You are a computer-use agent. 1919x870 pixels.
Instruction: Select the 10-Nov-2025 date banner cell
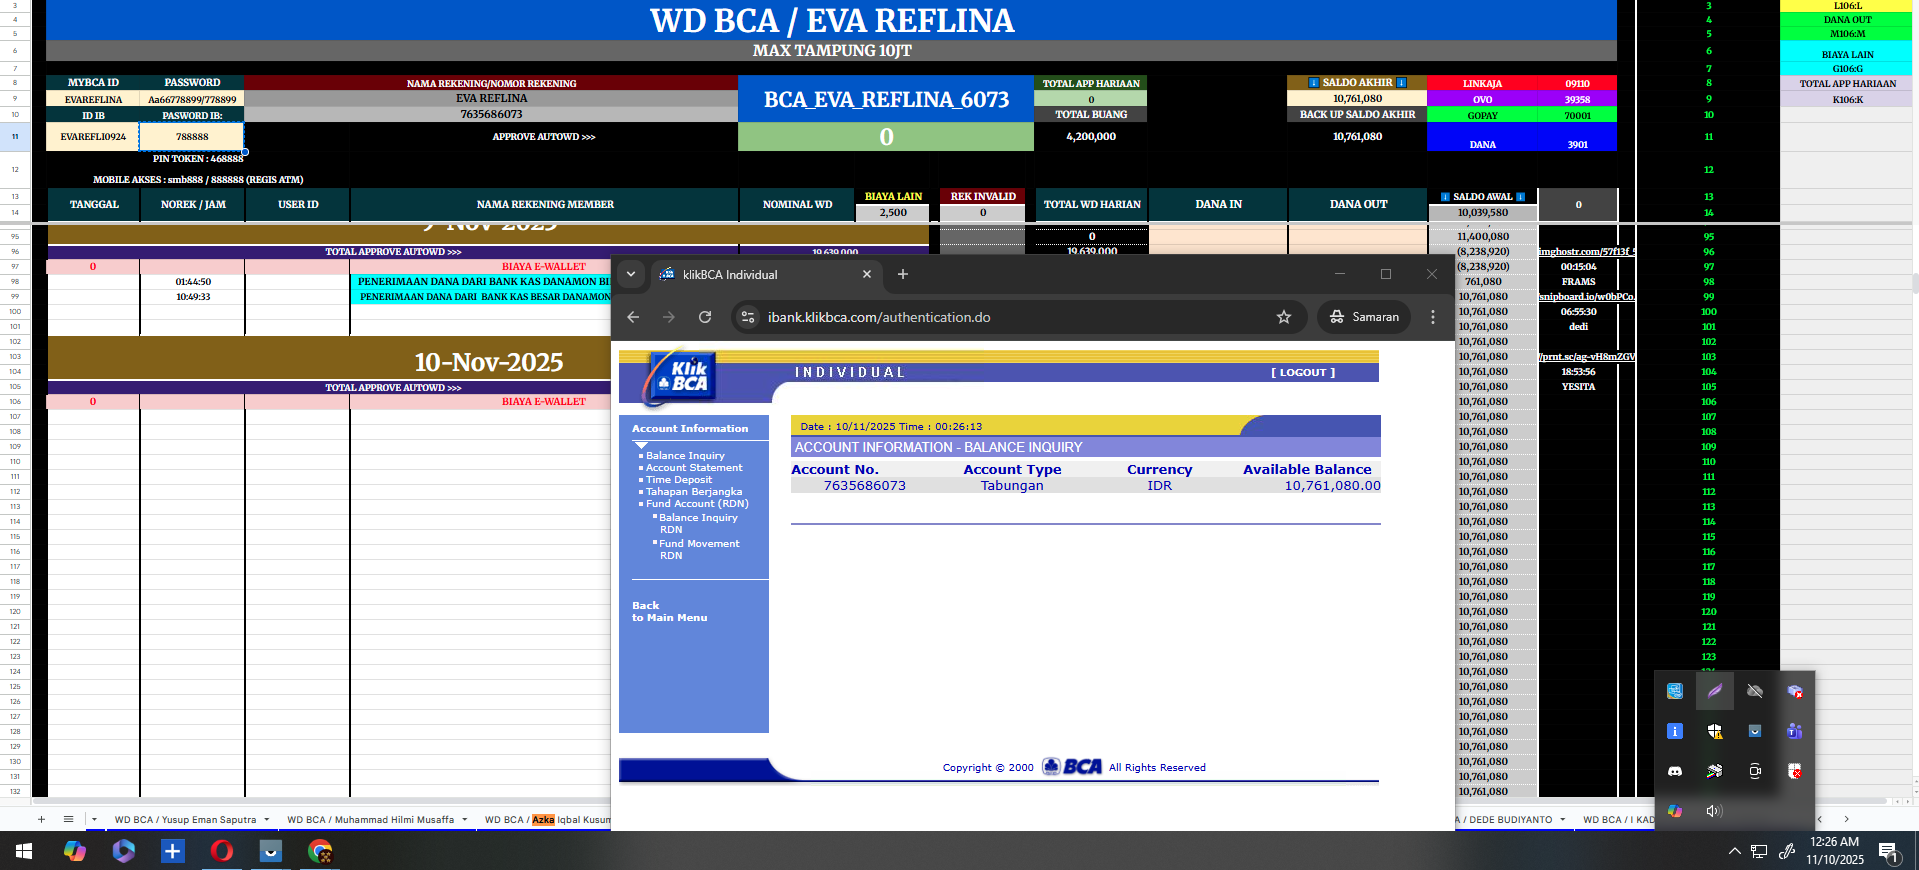(489, 361)
